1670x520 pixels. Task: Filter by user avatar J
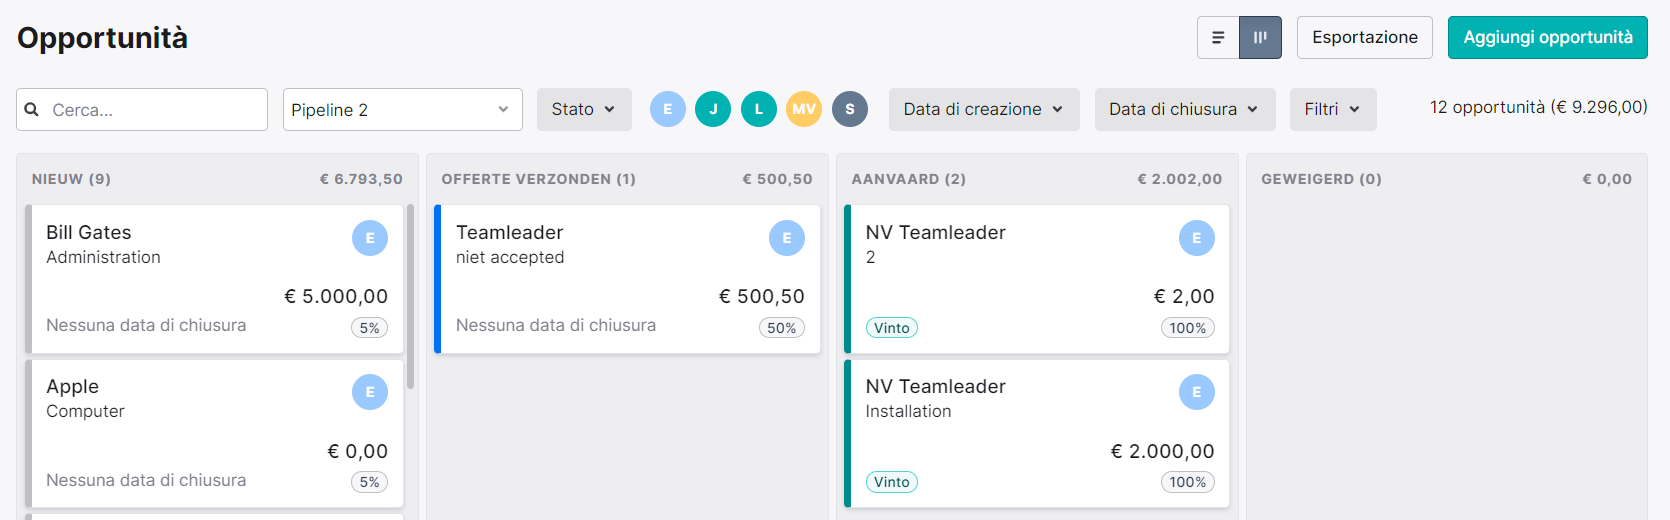point(713,109)
